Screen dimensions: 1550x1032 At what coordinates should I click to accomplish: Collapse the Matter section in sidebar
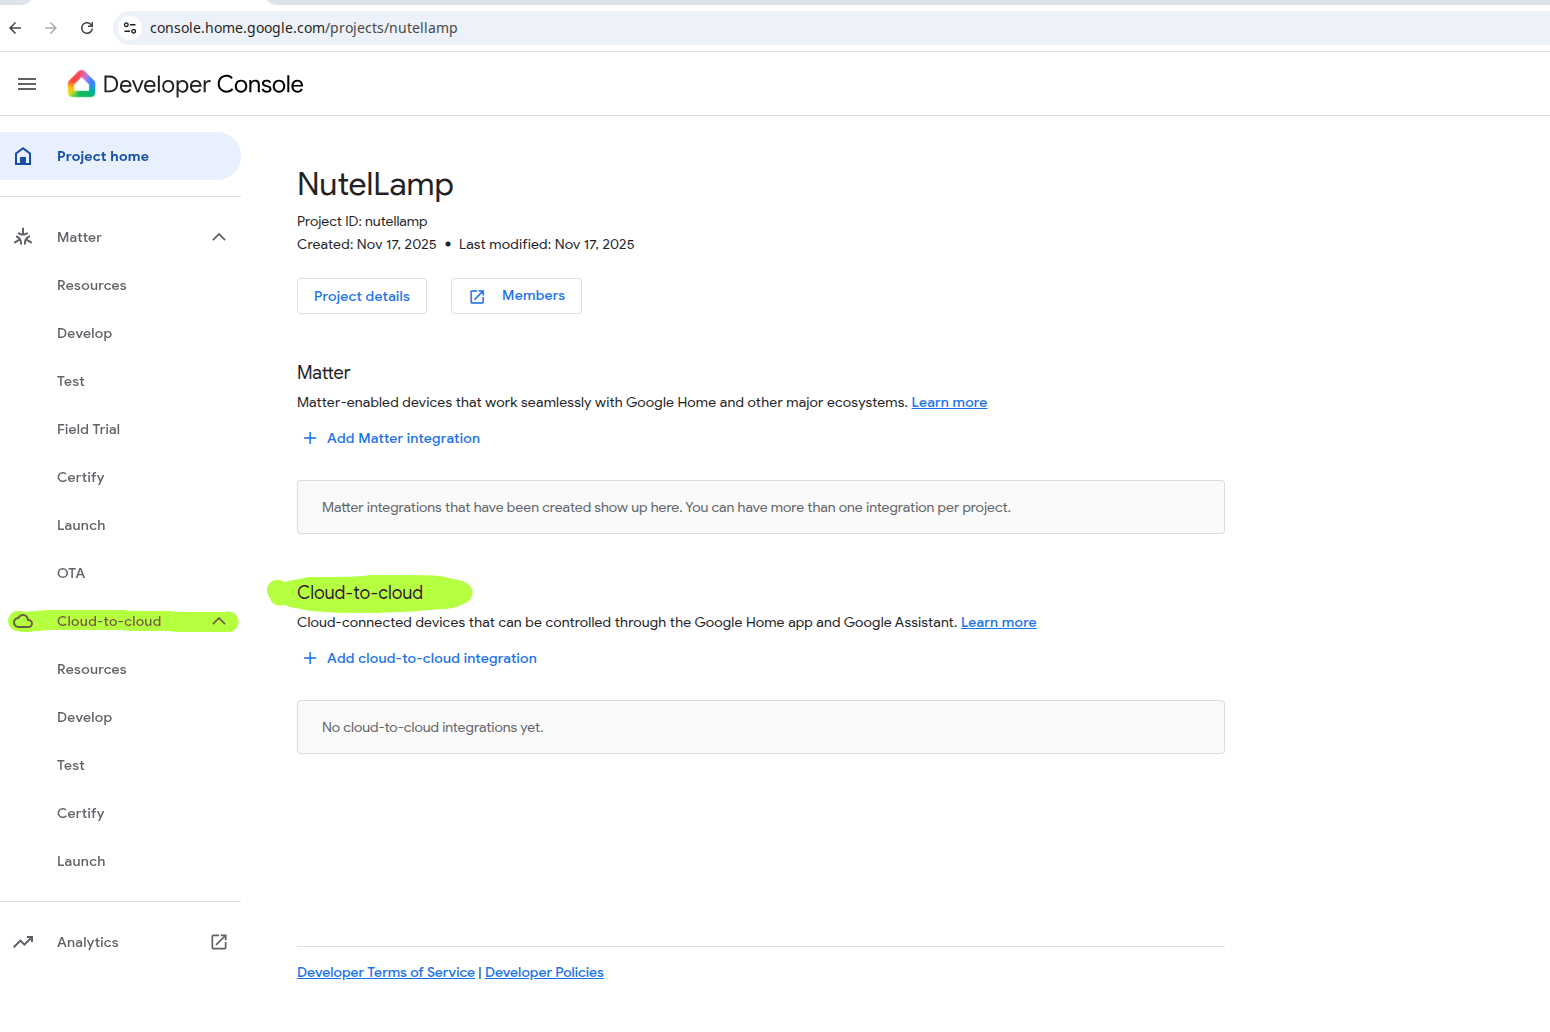pyautogui.click(x=219, y=237)
